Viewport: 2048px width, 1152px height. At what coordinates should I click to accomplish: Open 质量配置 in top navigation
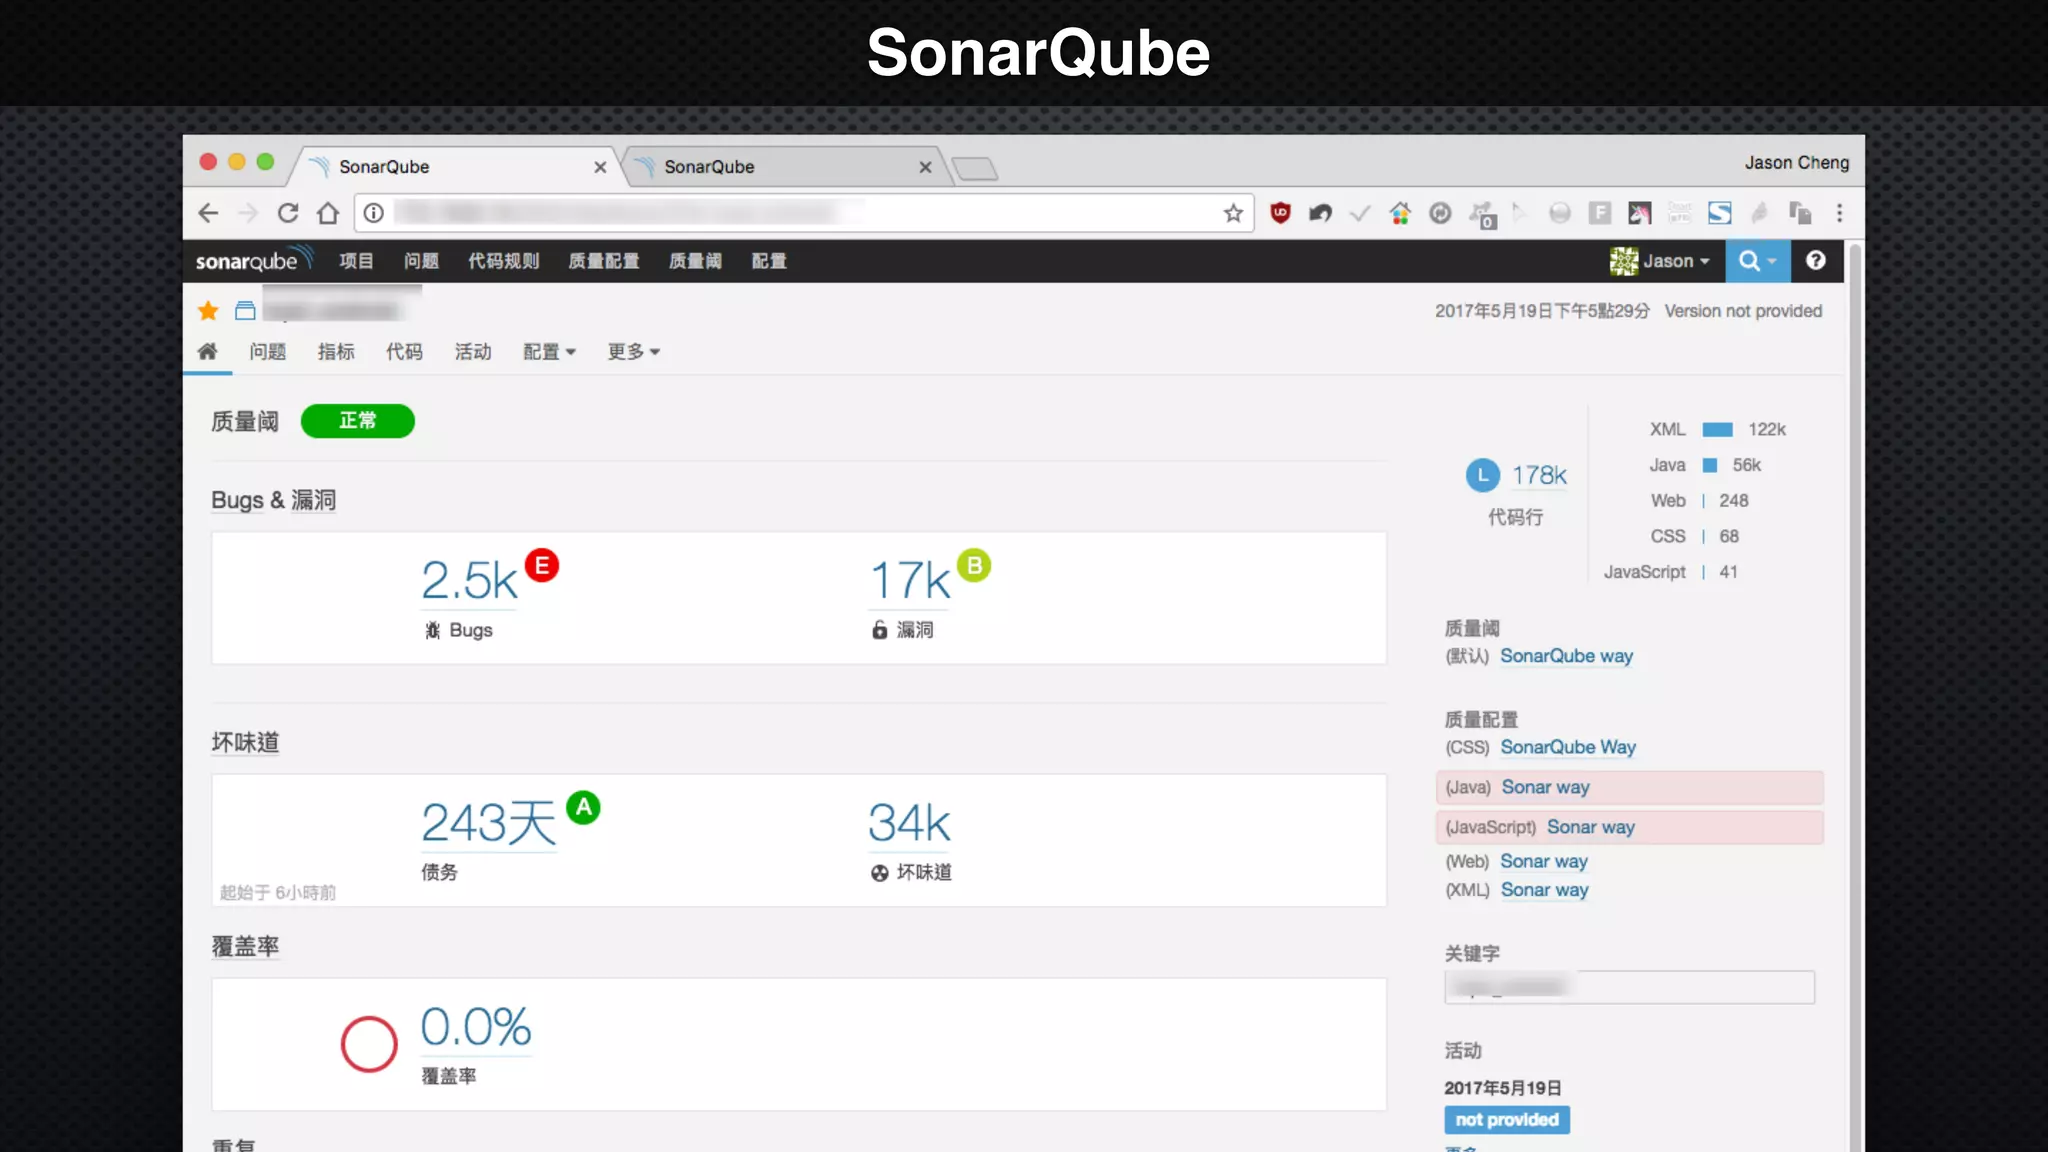pos(603,261)
